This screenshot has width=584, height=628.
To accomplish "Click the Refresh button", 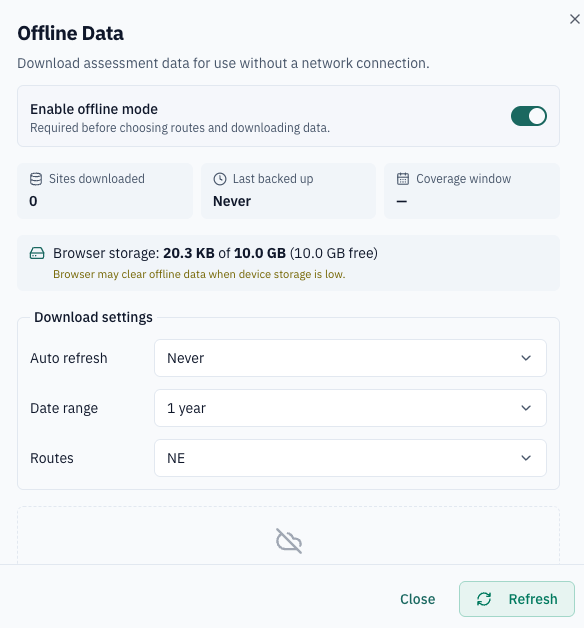I will pyautogui.click(x=517, y=599).
